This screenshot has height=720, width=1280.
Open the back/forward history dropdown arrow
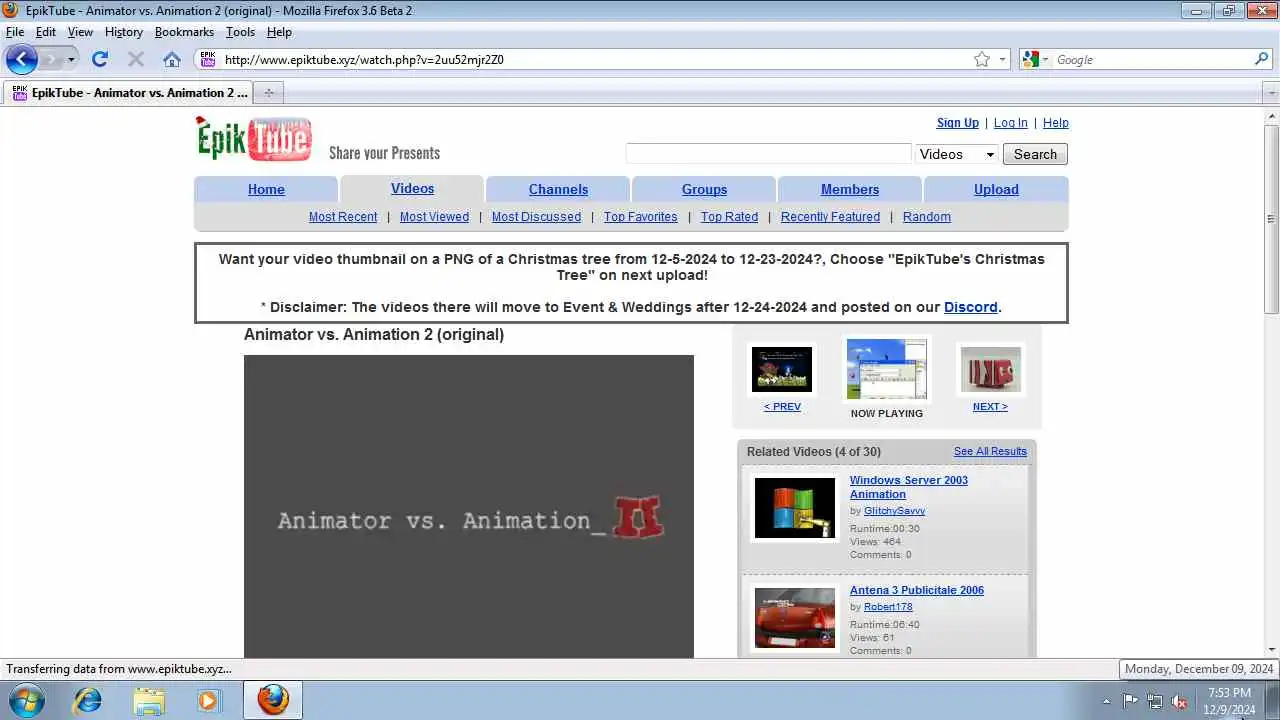(71, 60)
